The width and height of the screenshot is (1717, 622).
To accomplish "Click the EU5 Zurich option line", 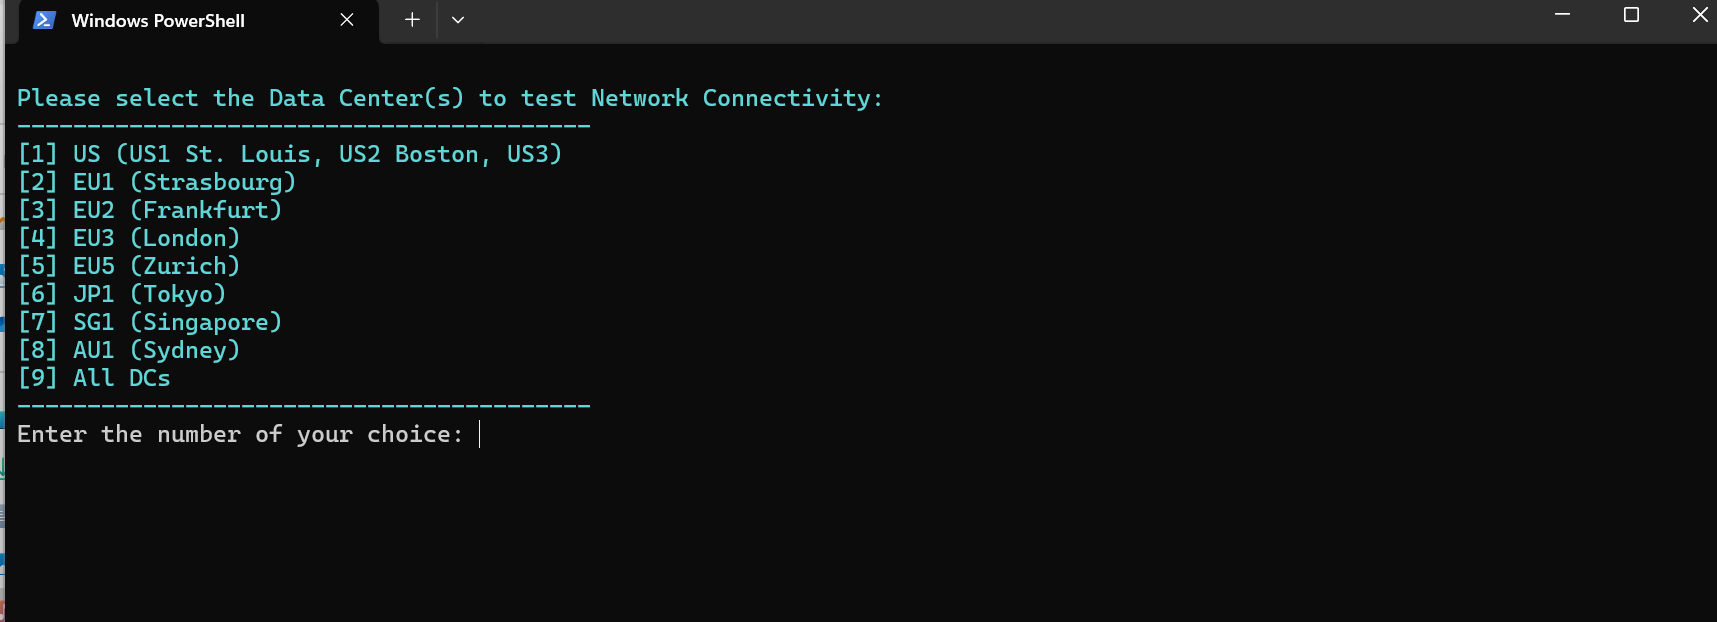I will point(129,266).
